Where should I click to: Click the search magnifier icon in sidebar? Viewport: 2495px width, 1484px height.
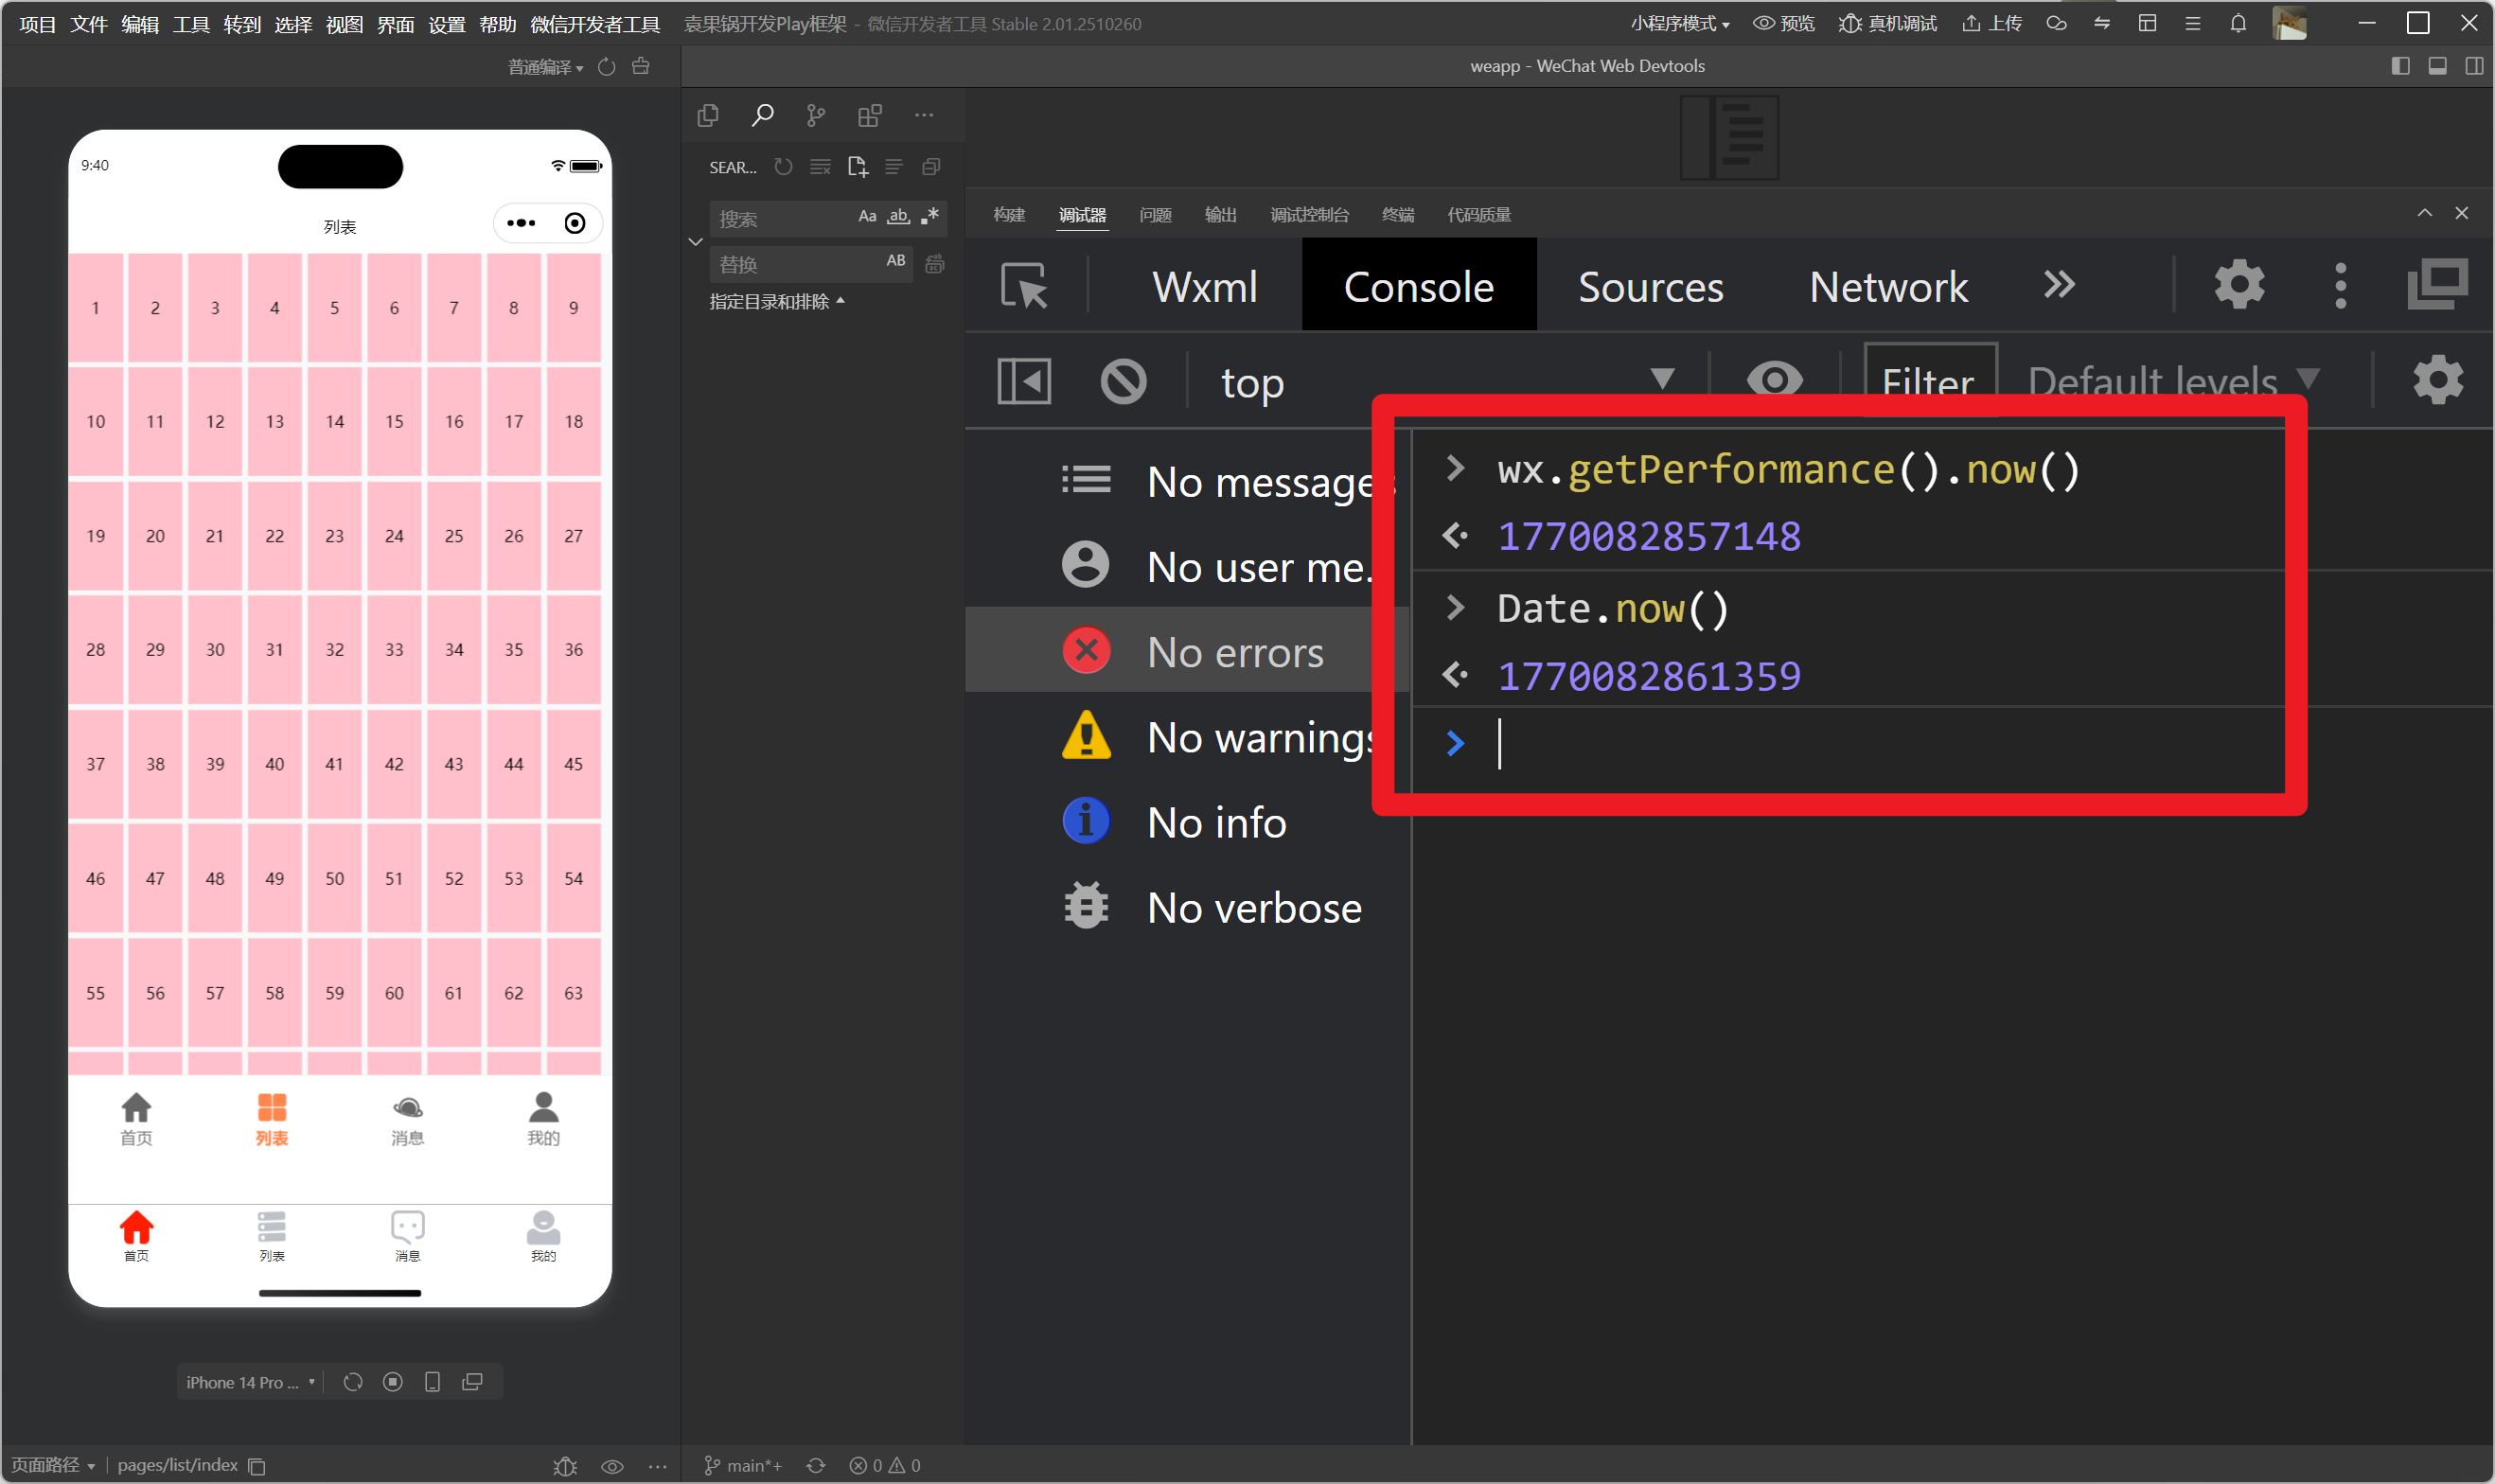(762, 116)
